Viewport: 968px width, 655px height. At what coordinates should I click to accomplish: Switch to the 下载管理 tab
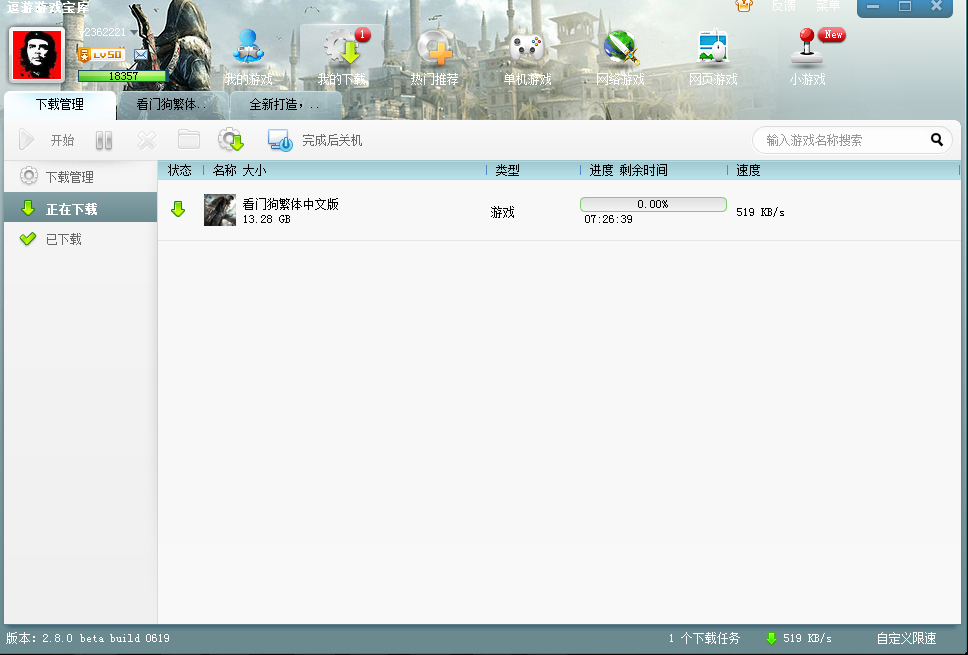60,104
